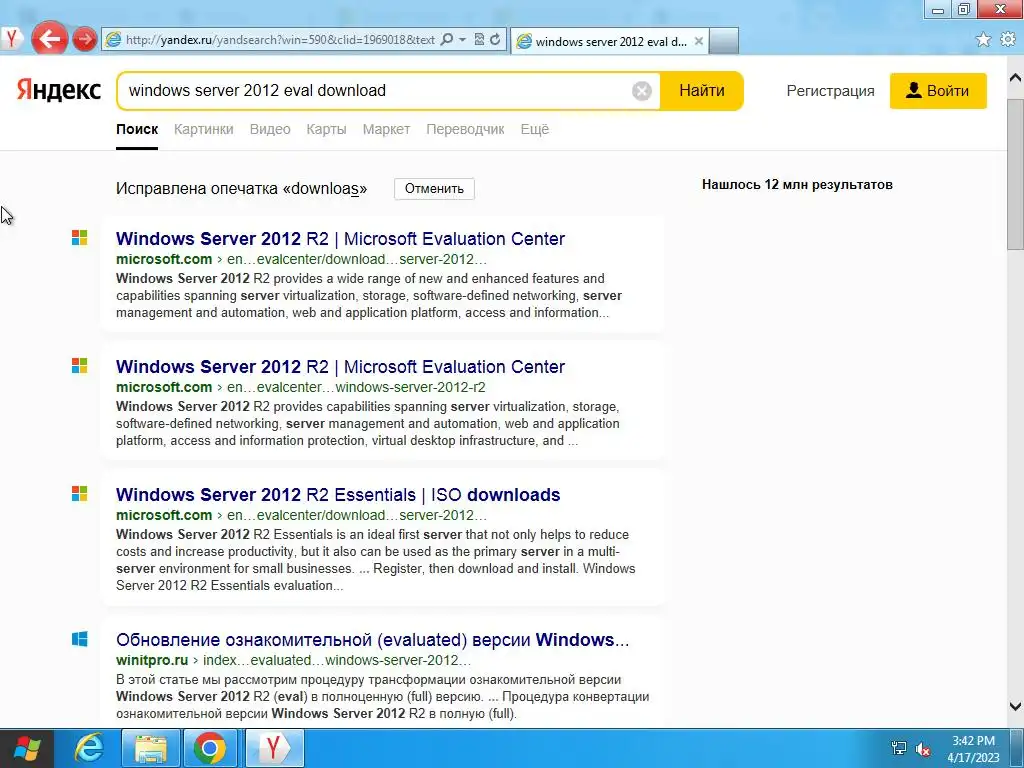Image resolution: width=1024 pixels, height=768 pixels.
Task: Click the compatibility view icon in address bar
Action: (x=479, y=40)
